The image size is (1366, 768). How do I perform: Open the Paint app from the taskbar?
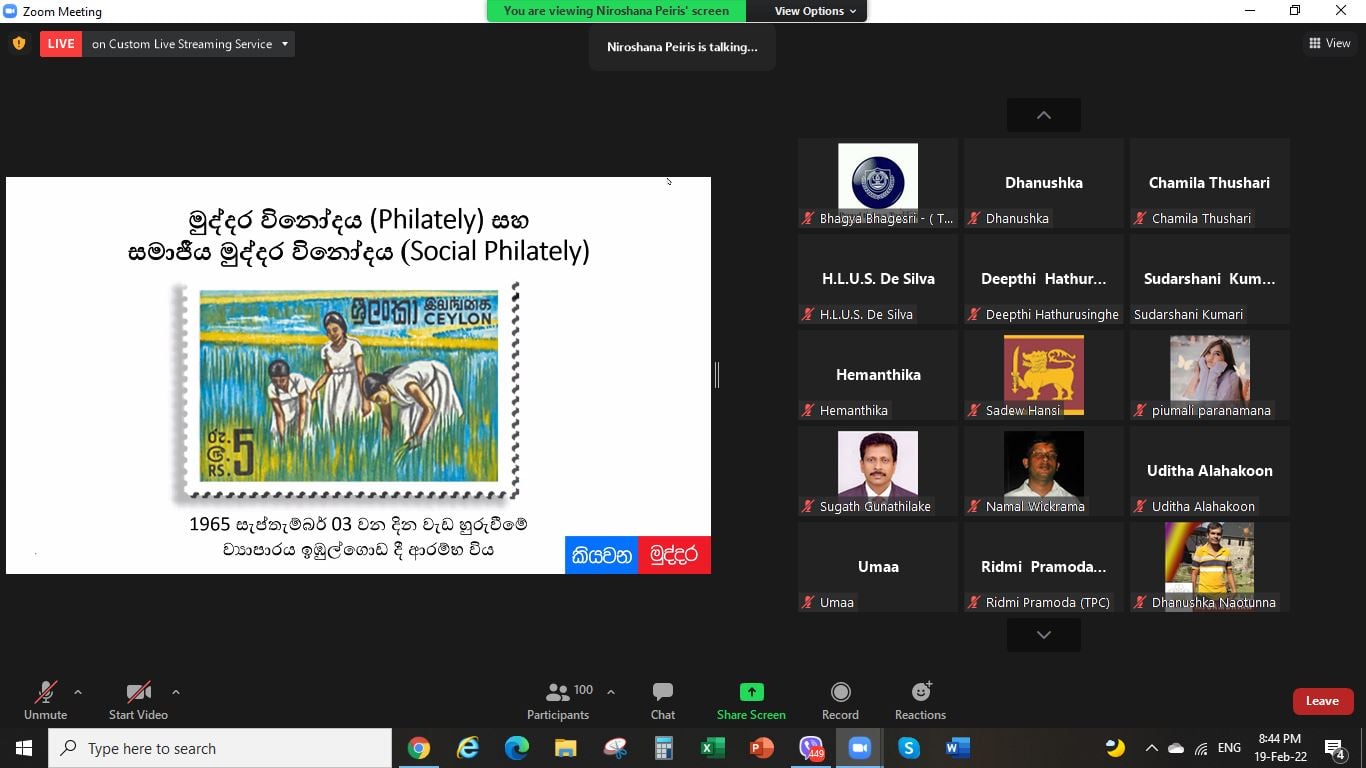point(615,748)
